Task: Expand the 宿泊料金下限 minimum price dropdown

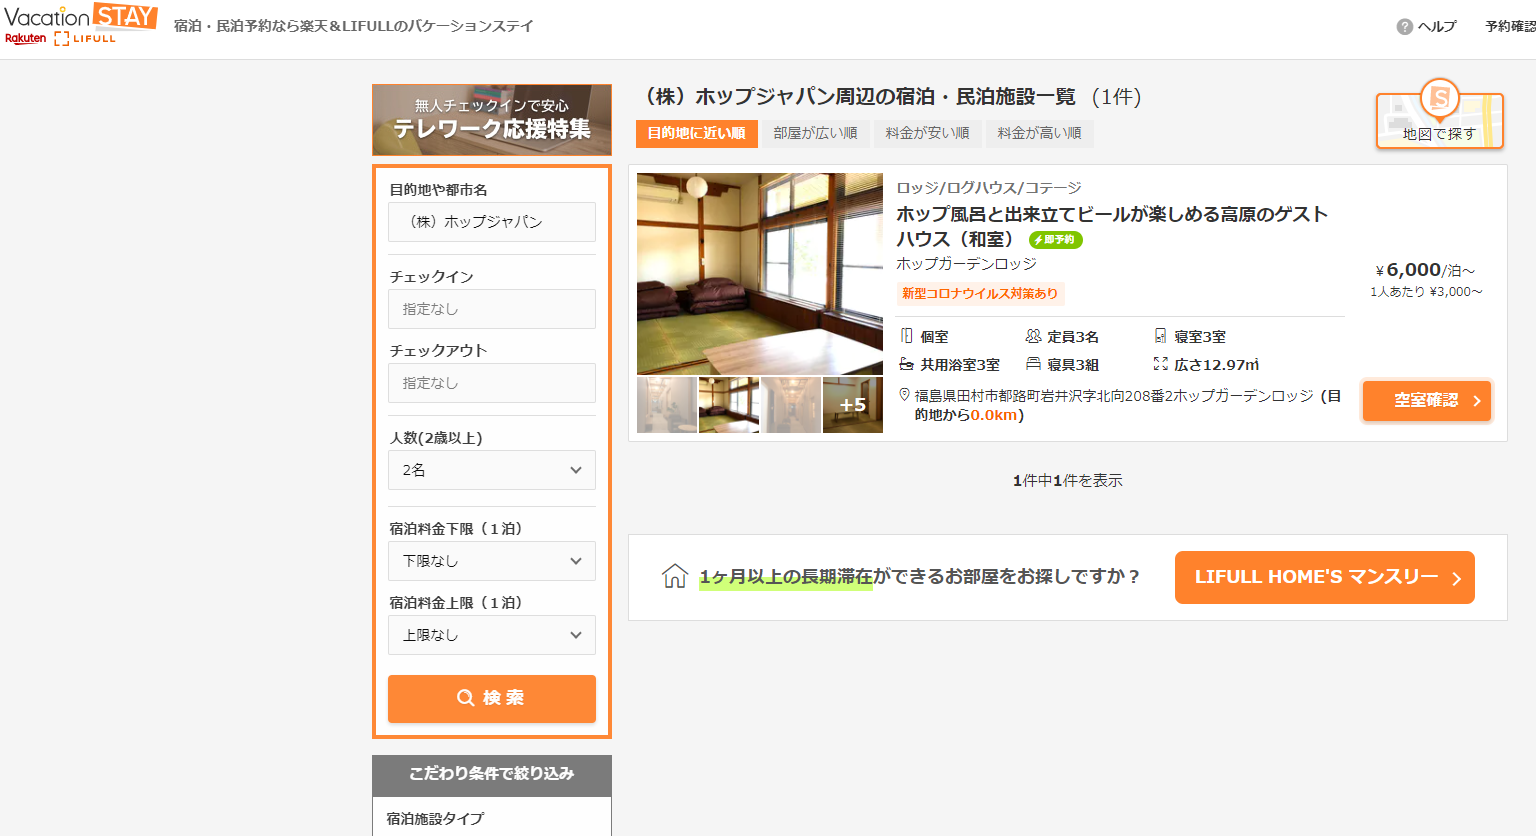Action: 492,561
